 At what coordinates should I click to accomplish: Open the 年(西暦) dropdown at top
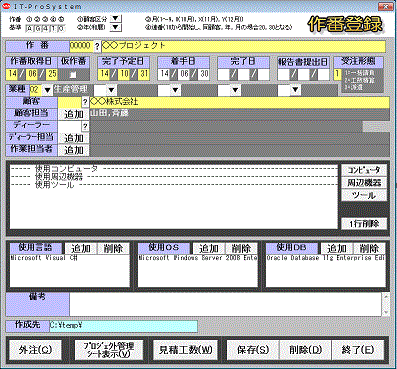[x=115, y=27]
